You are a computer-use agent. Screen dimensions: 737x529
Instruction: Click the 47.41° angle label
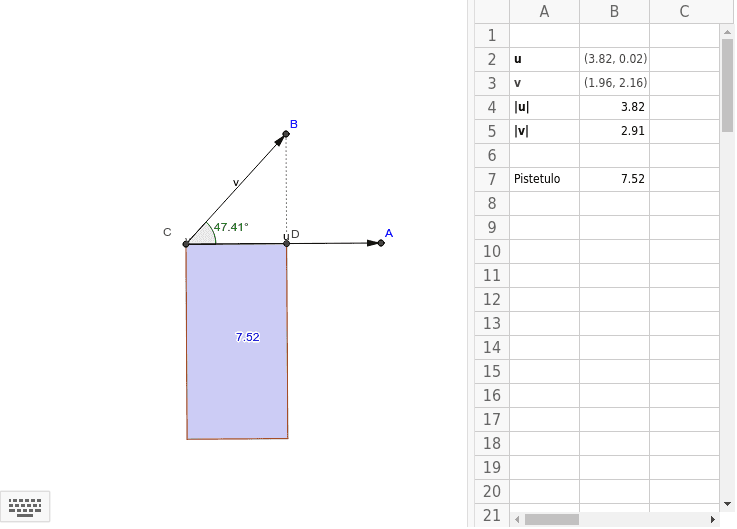point(231,227)
